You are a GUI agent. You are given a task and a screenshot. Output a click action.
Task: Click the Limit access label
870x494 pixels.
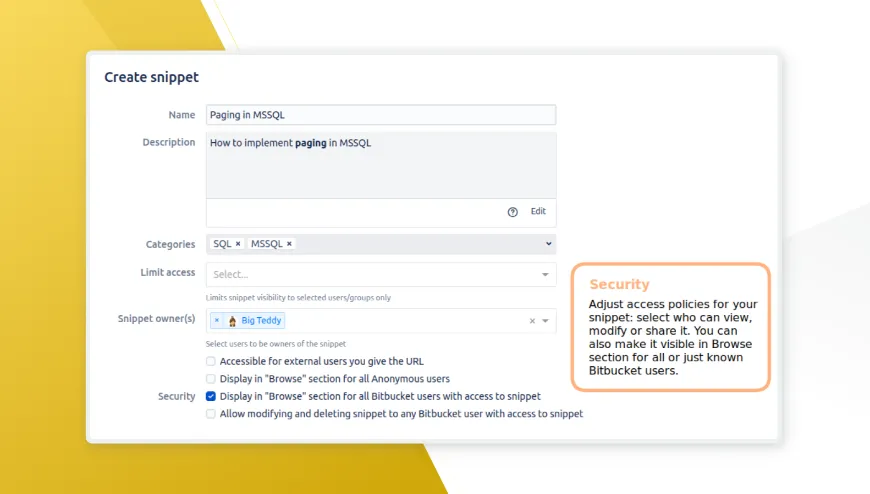point(168,273)
